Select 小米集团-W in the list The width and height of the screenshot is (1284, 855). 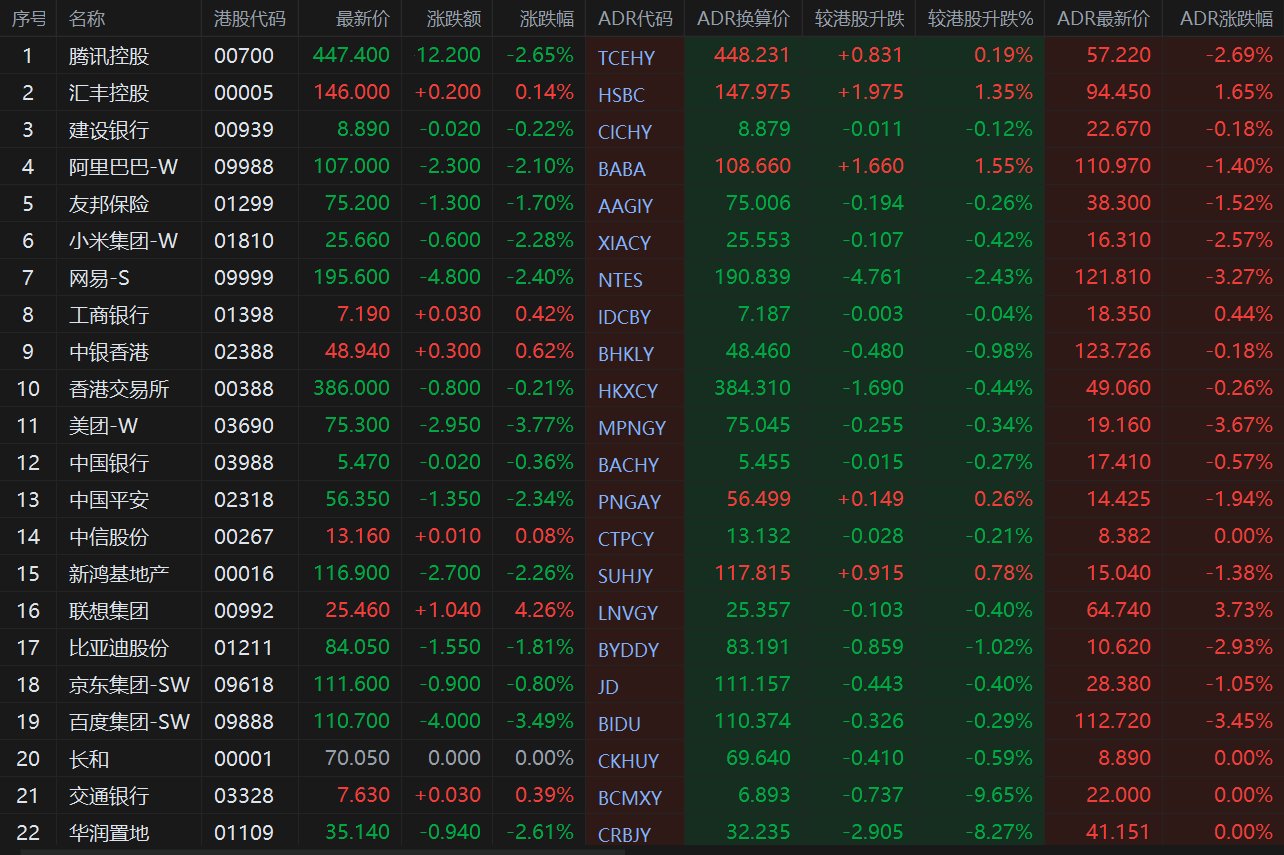click(124, 241)
